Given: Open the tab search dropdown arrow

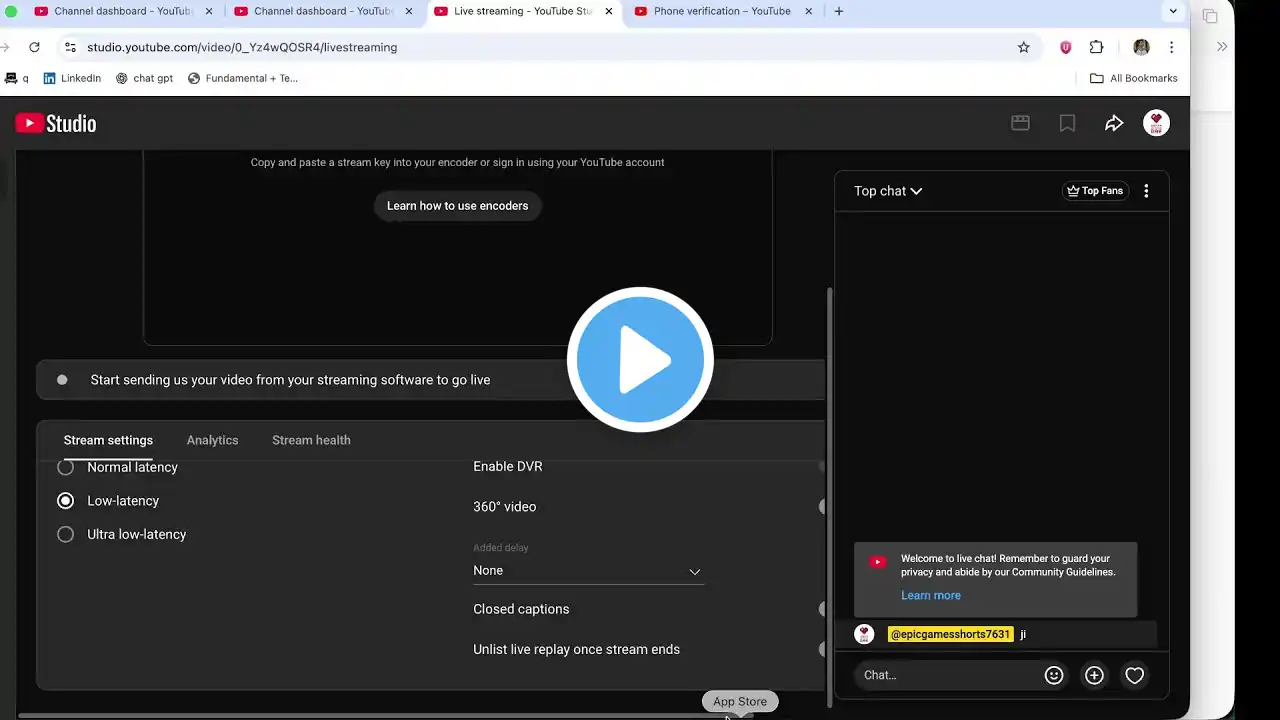Looking at the screenshot, I should 1173,11.
